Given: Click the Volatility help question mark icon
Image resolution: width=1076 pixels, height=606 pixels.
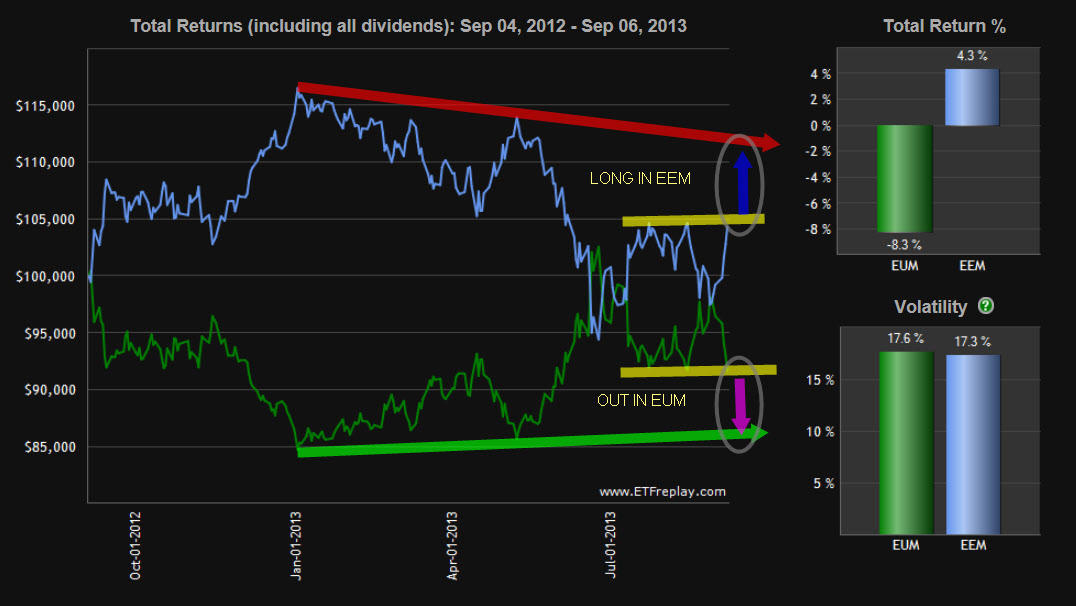Looking at the screenshot, I should click(987, 307).
